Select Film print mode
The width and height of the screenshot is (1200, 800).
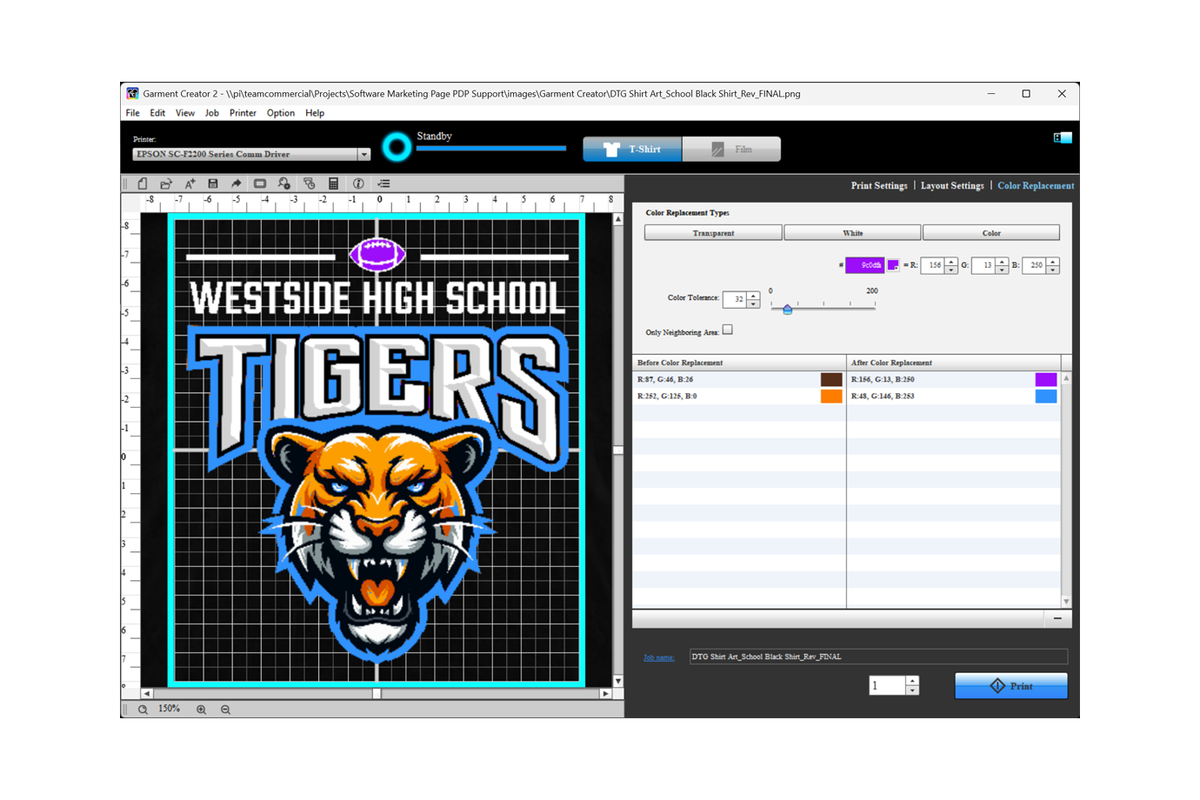click(732, 149)
